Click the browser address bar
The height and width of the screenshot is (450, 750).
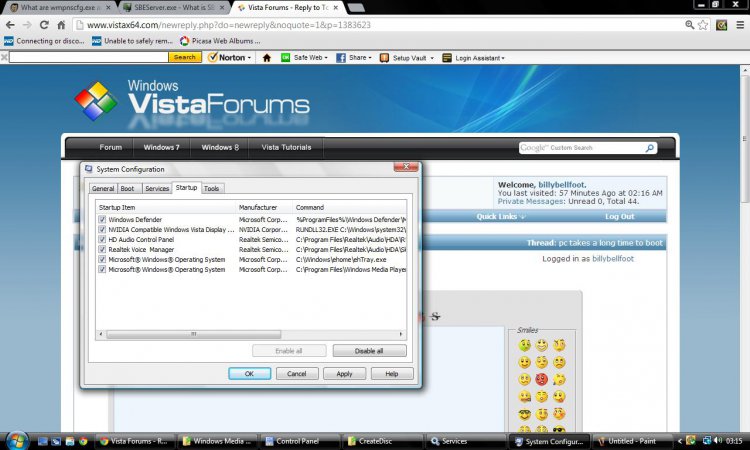click(378, 25)
